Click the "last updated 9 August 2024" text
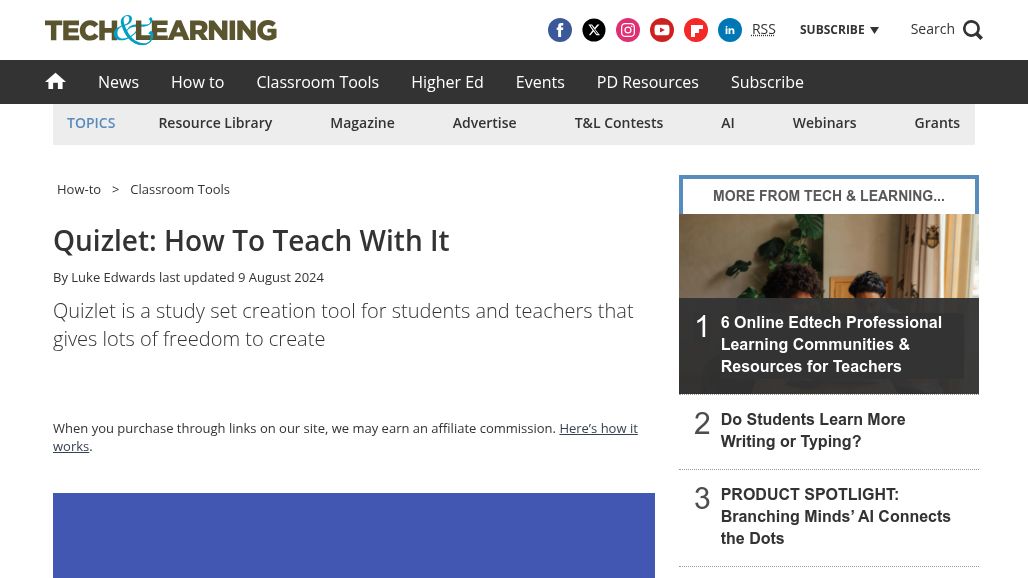This screenshot has height=578, width=1028. [241, 277]
